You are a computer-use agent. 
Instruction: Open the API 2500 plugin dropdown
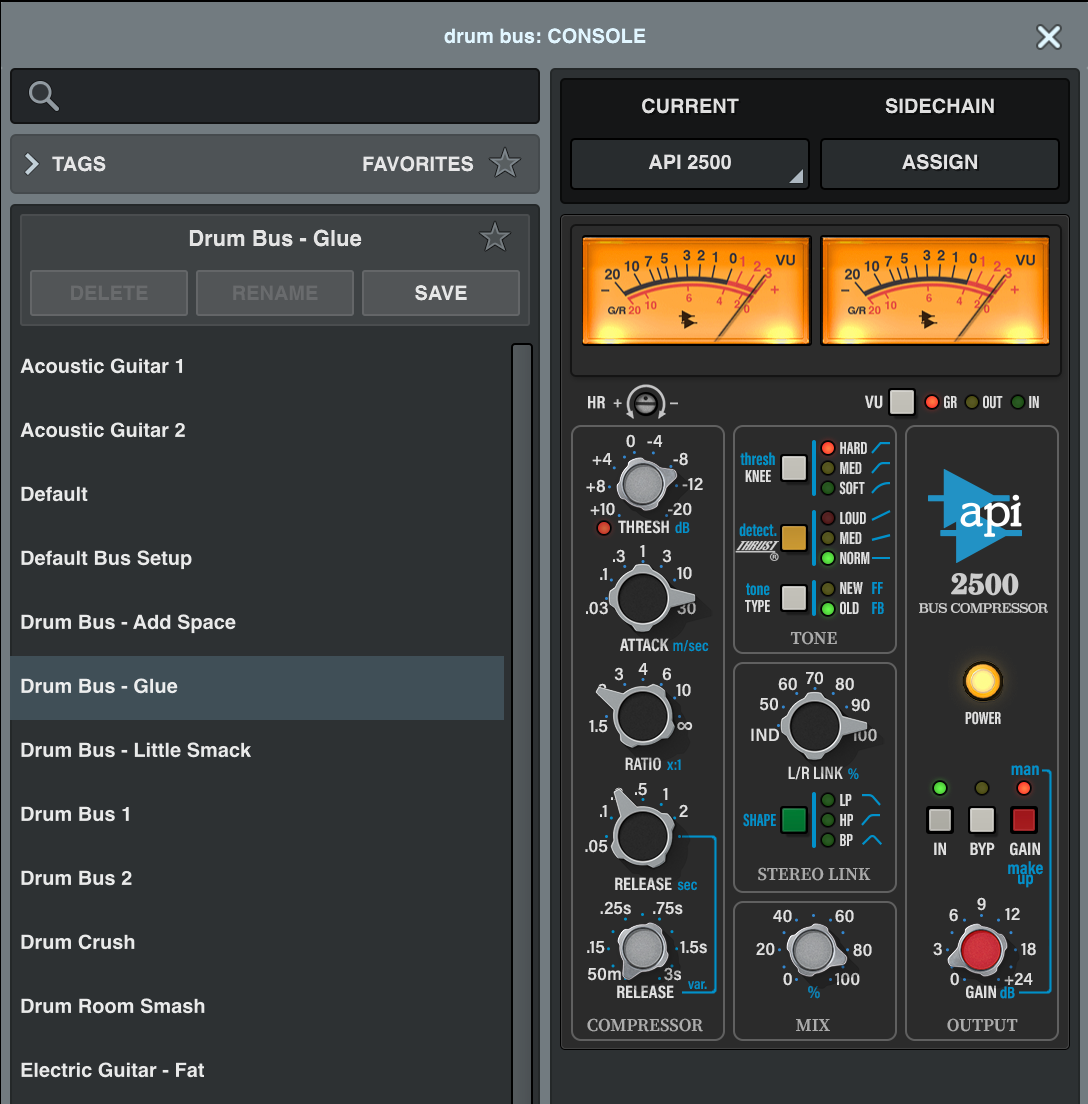689,163
